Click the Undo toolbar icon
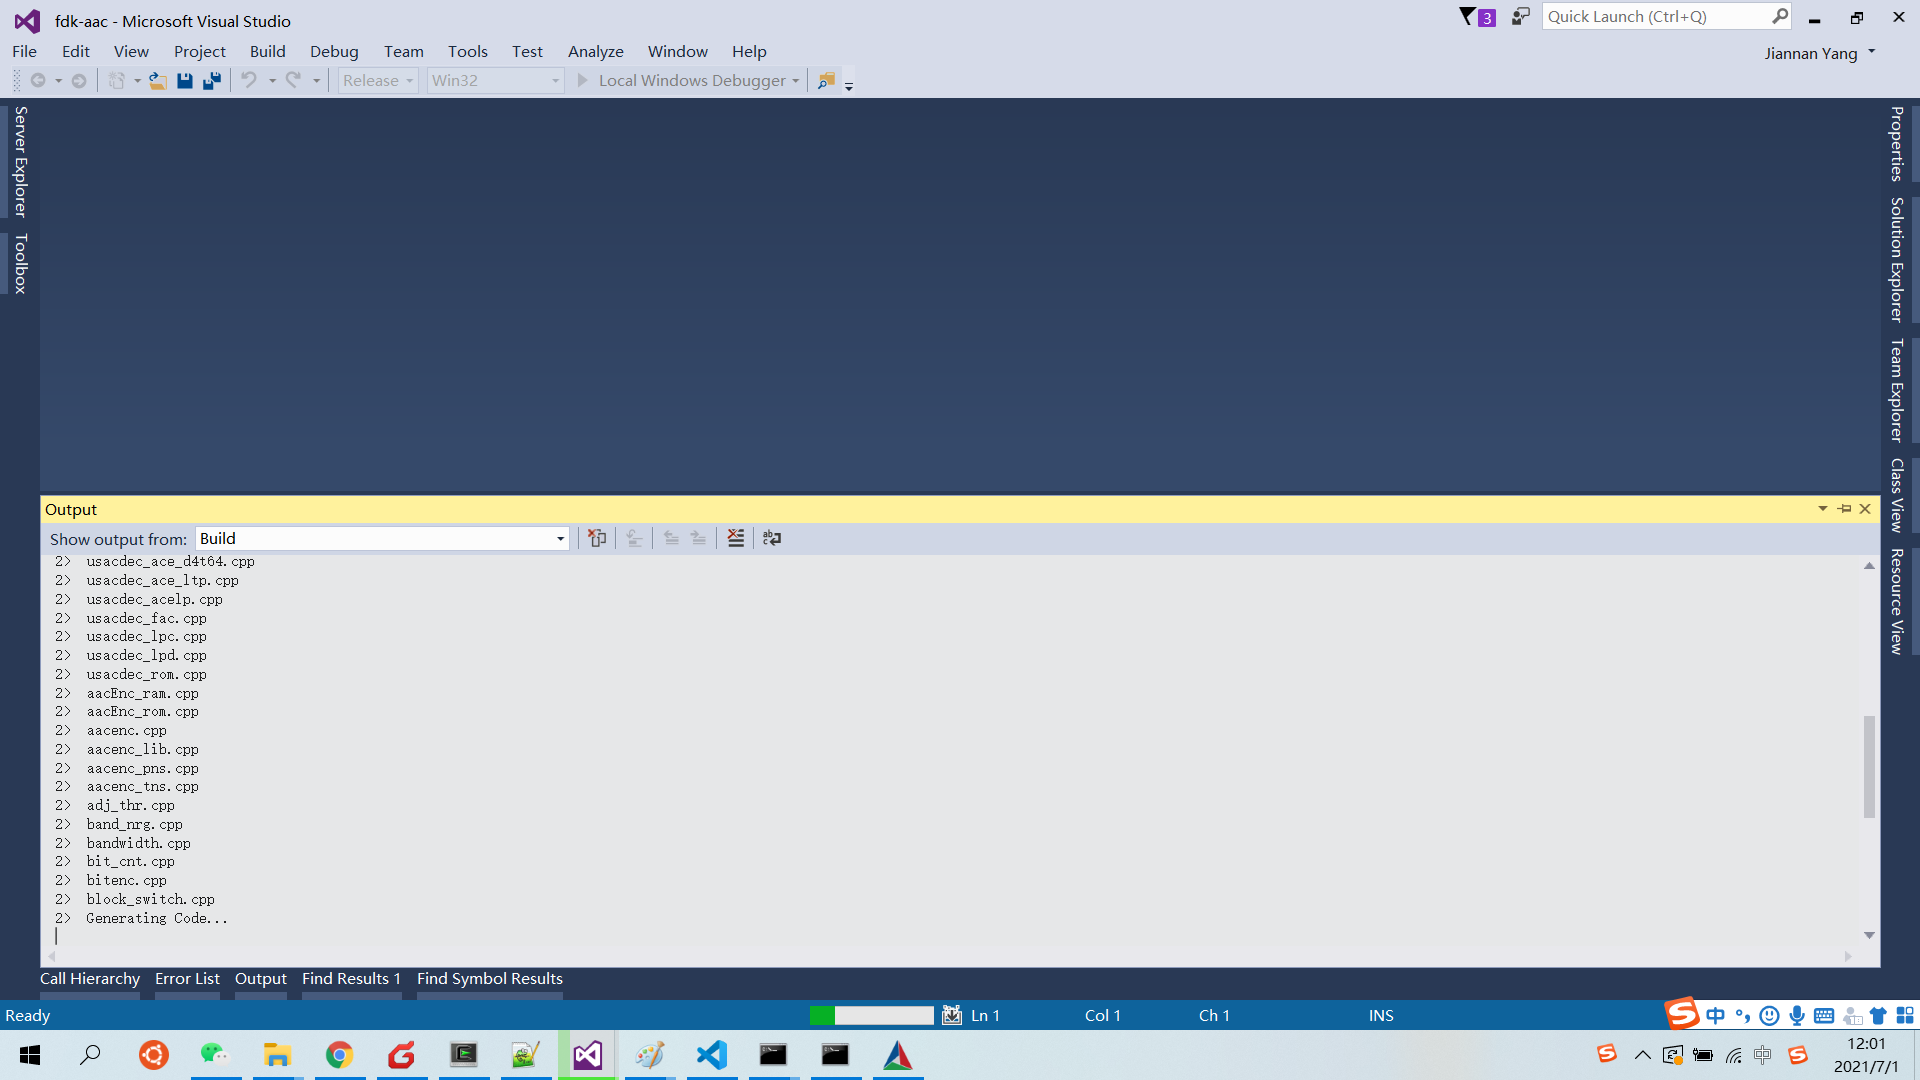Screen dimensions: 1920x1080 pyautogui.click(x=249, y=80)
